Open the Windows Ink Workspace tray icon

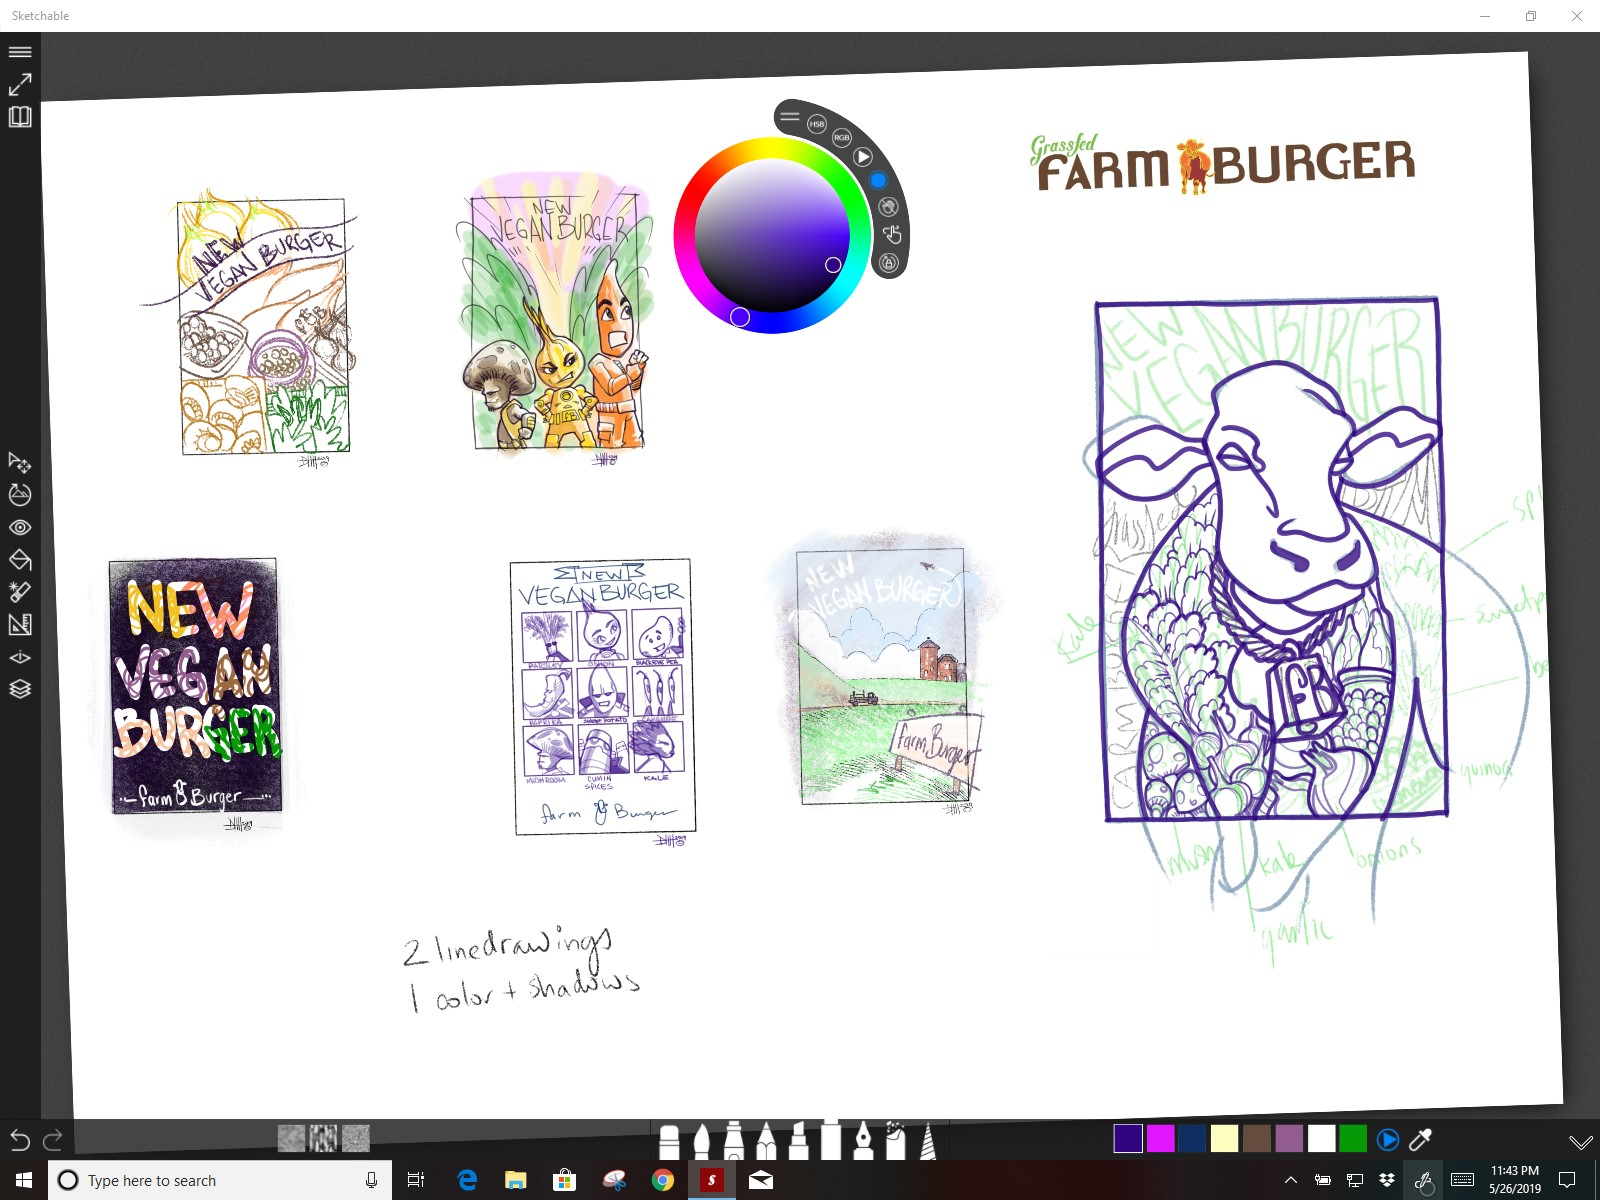[x=1423, y=1181]
